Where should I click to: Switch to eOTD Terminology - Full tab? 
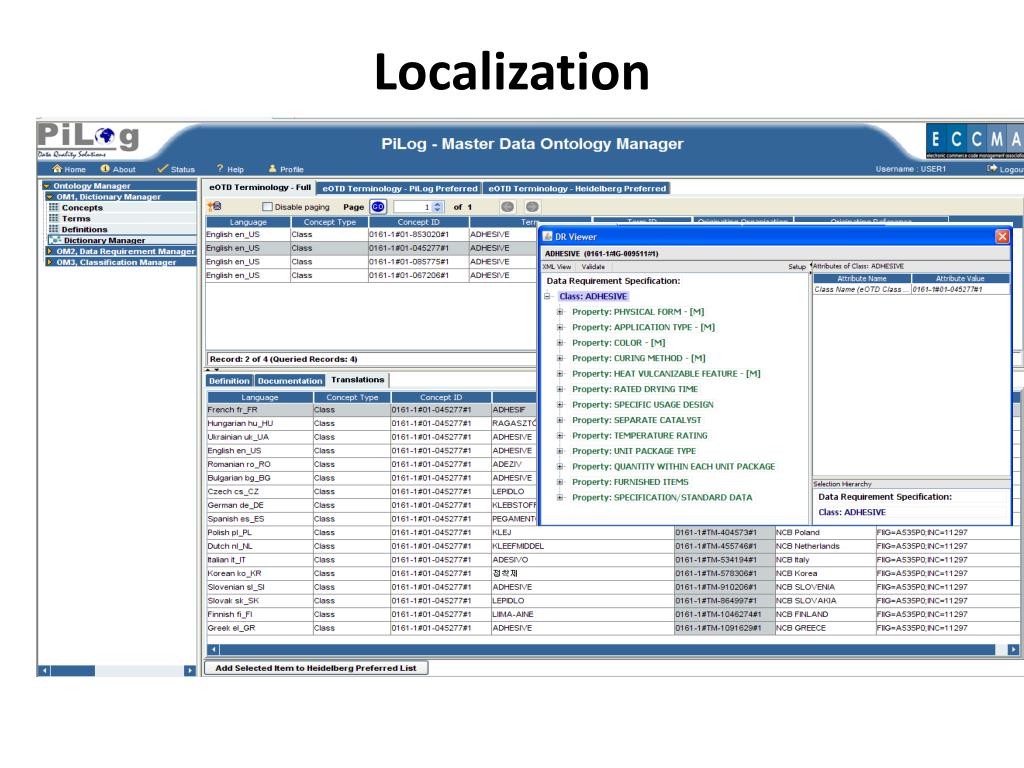pyautogui.click(x=260, y=187)
